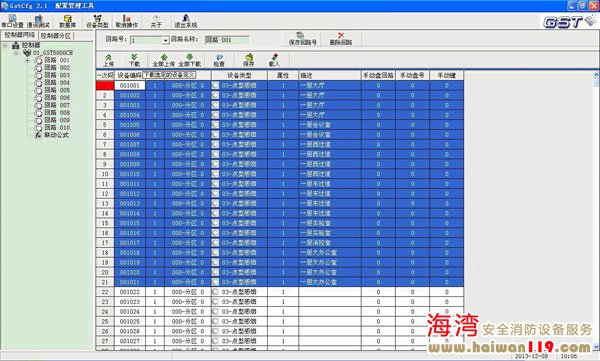Select row header number 12
600x361 pixels.
[105, 194]
